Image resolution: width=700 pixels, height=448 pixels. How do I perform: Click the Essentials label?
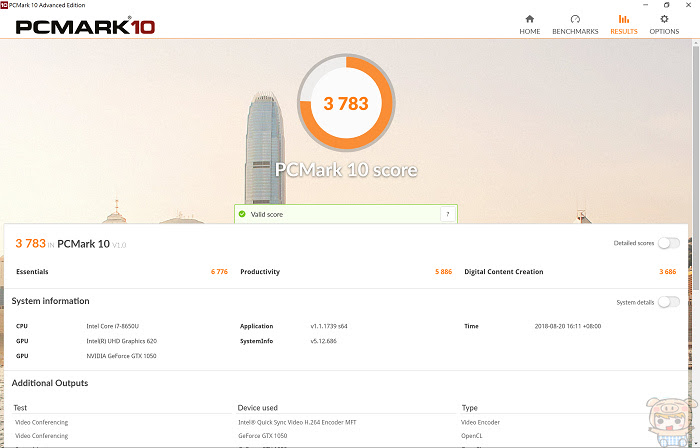click(32, 272)
